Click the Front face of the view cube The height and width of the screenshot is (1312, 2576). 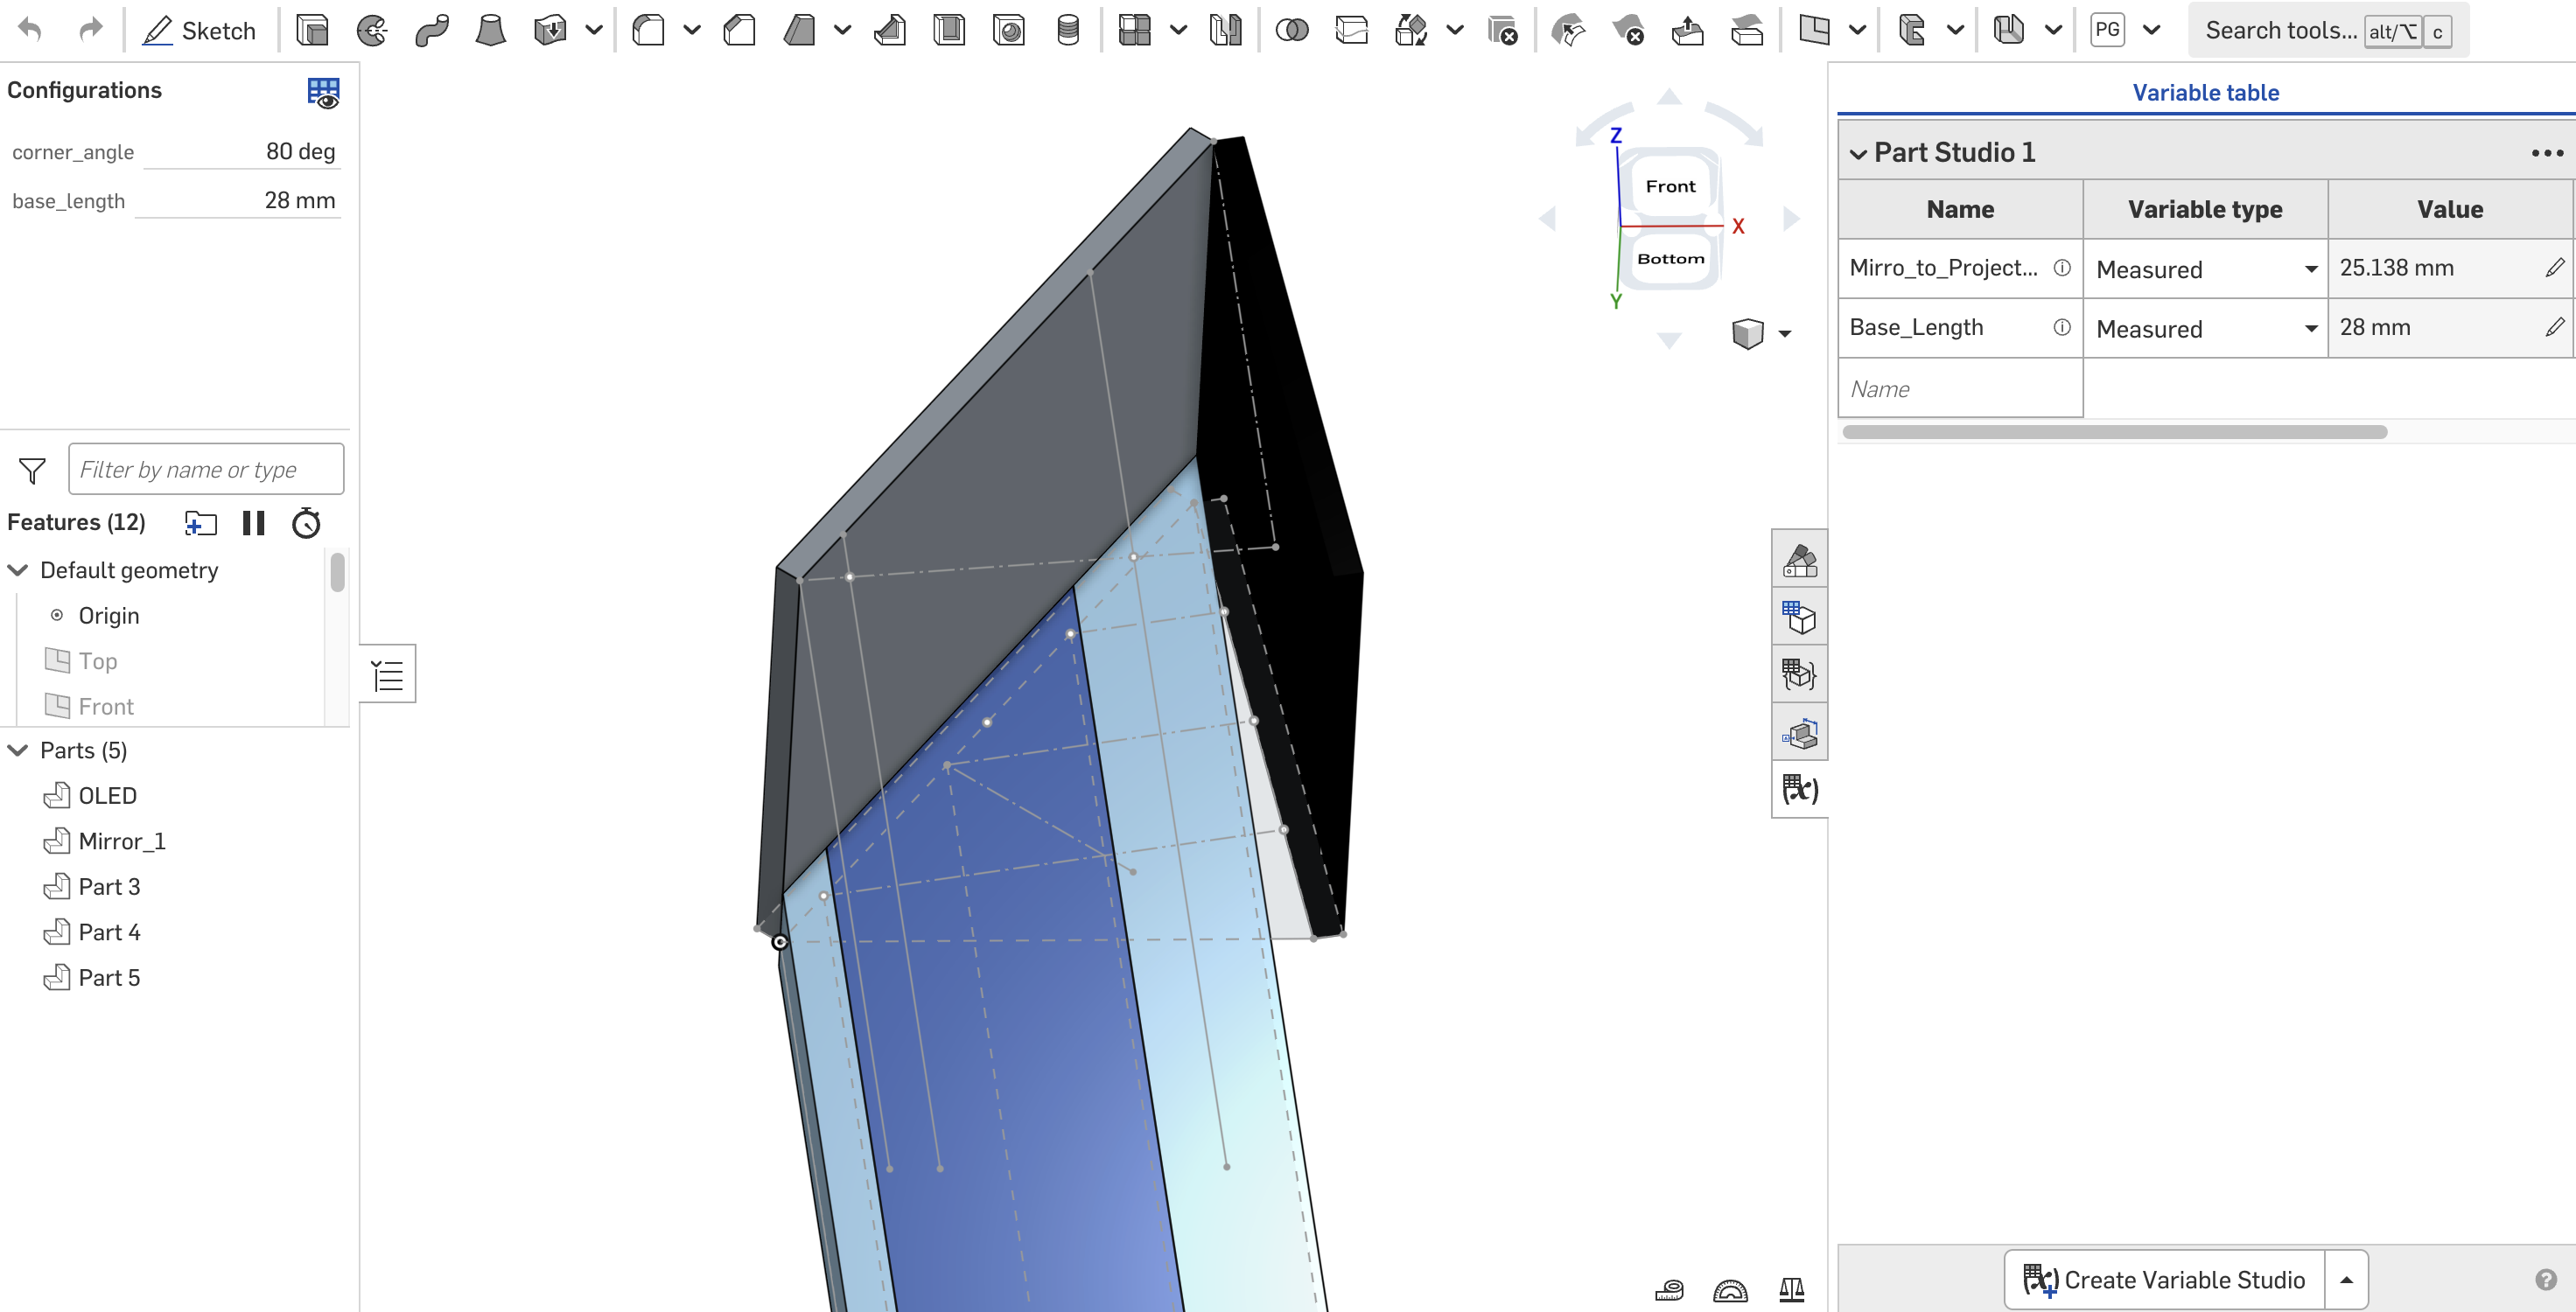point(1670,186)
